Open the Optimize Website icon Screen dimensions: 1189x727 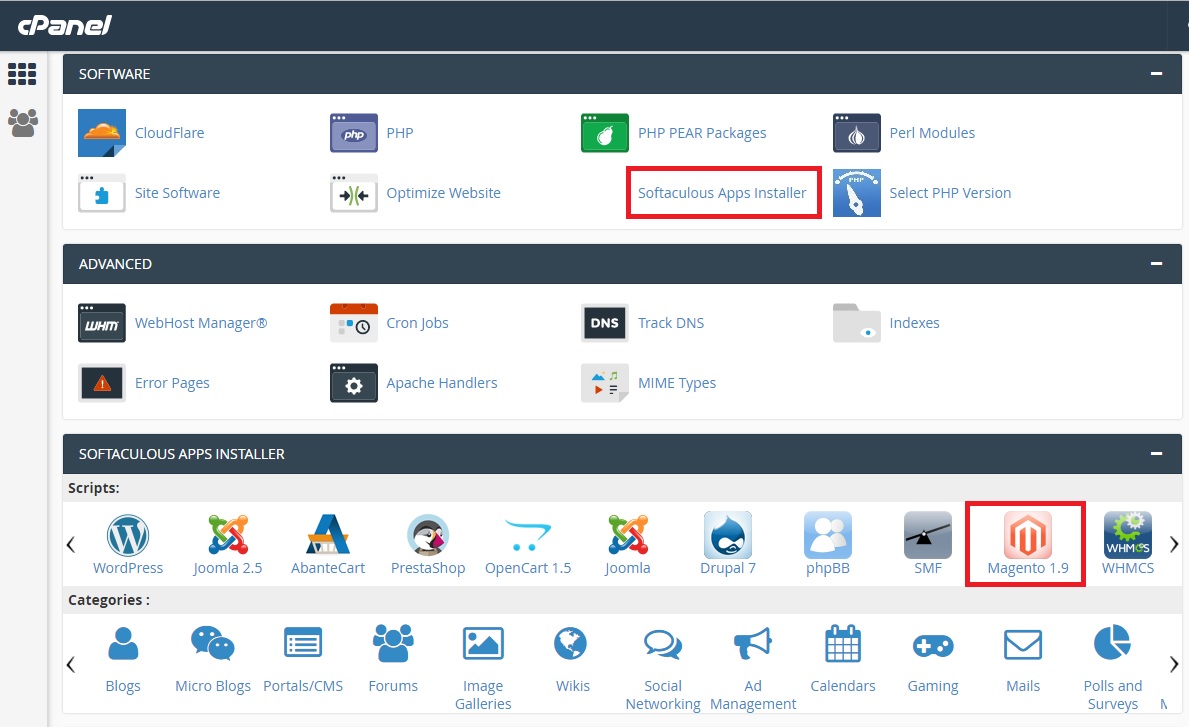(x=353, y=193)
